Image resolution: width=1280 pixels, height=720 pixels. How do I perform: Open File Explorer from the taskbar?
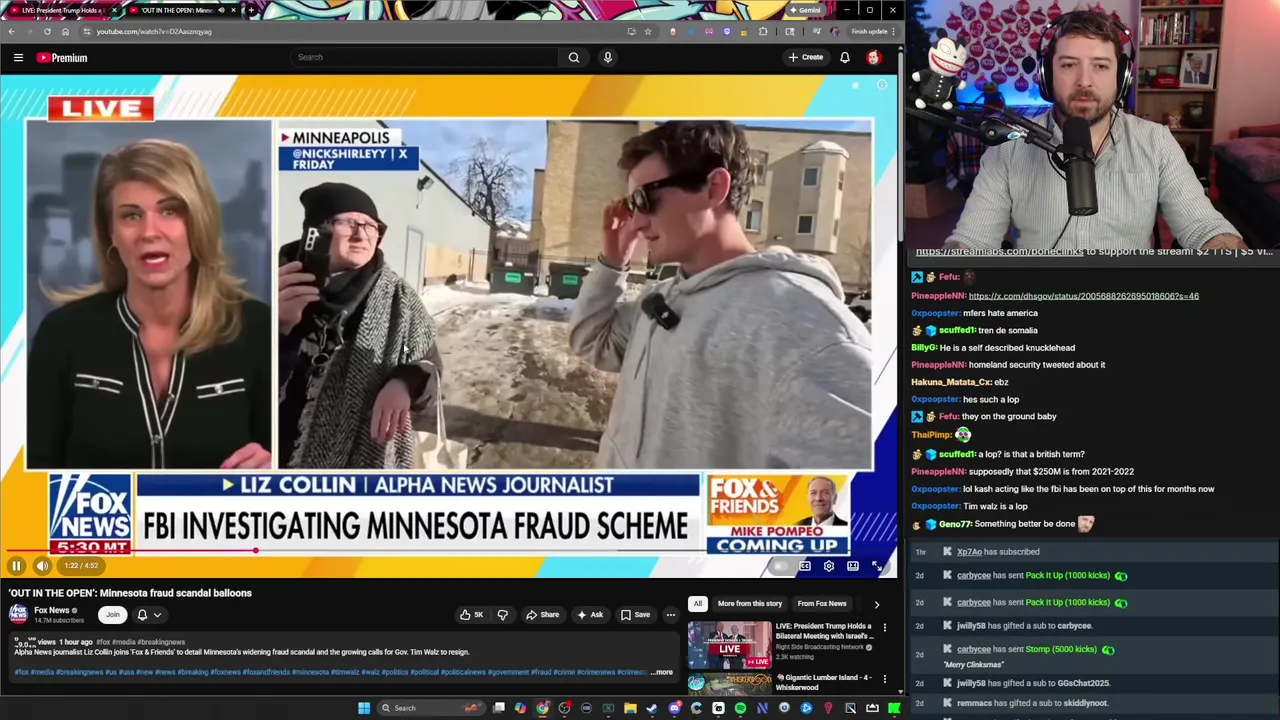(630, 708)
